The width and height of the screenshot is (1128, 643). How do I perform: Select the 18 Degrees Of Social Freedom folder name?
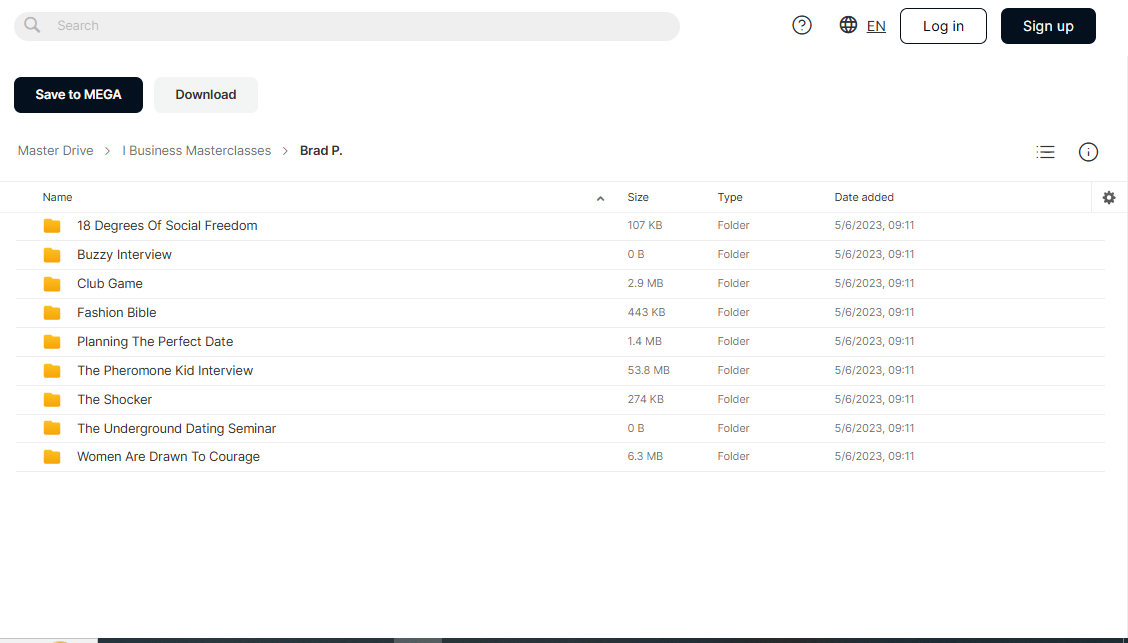tap(167, 226)
